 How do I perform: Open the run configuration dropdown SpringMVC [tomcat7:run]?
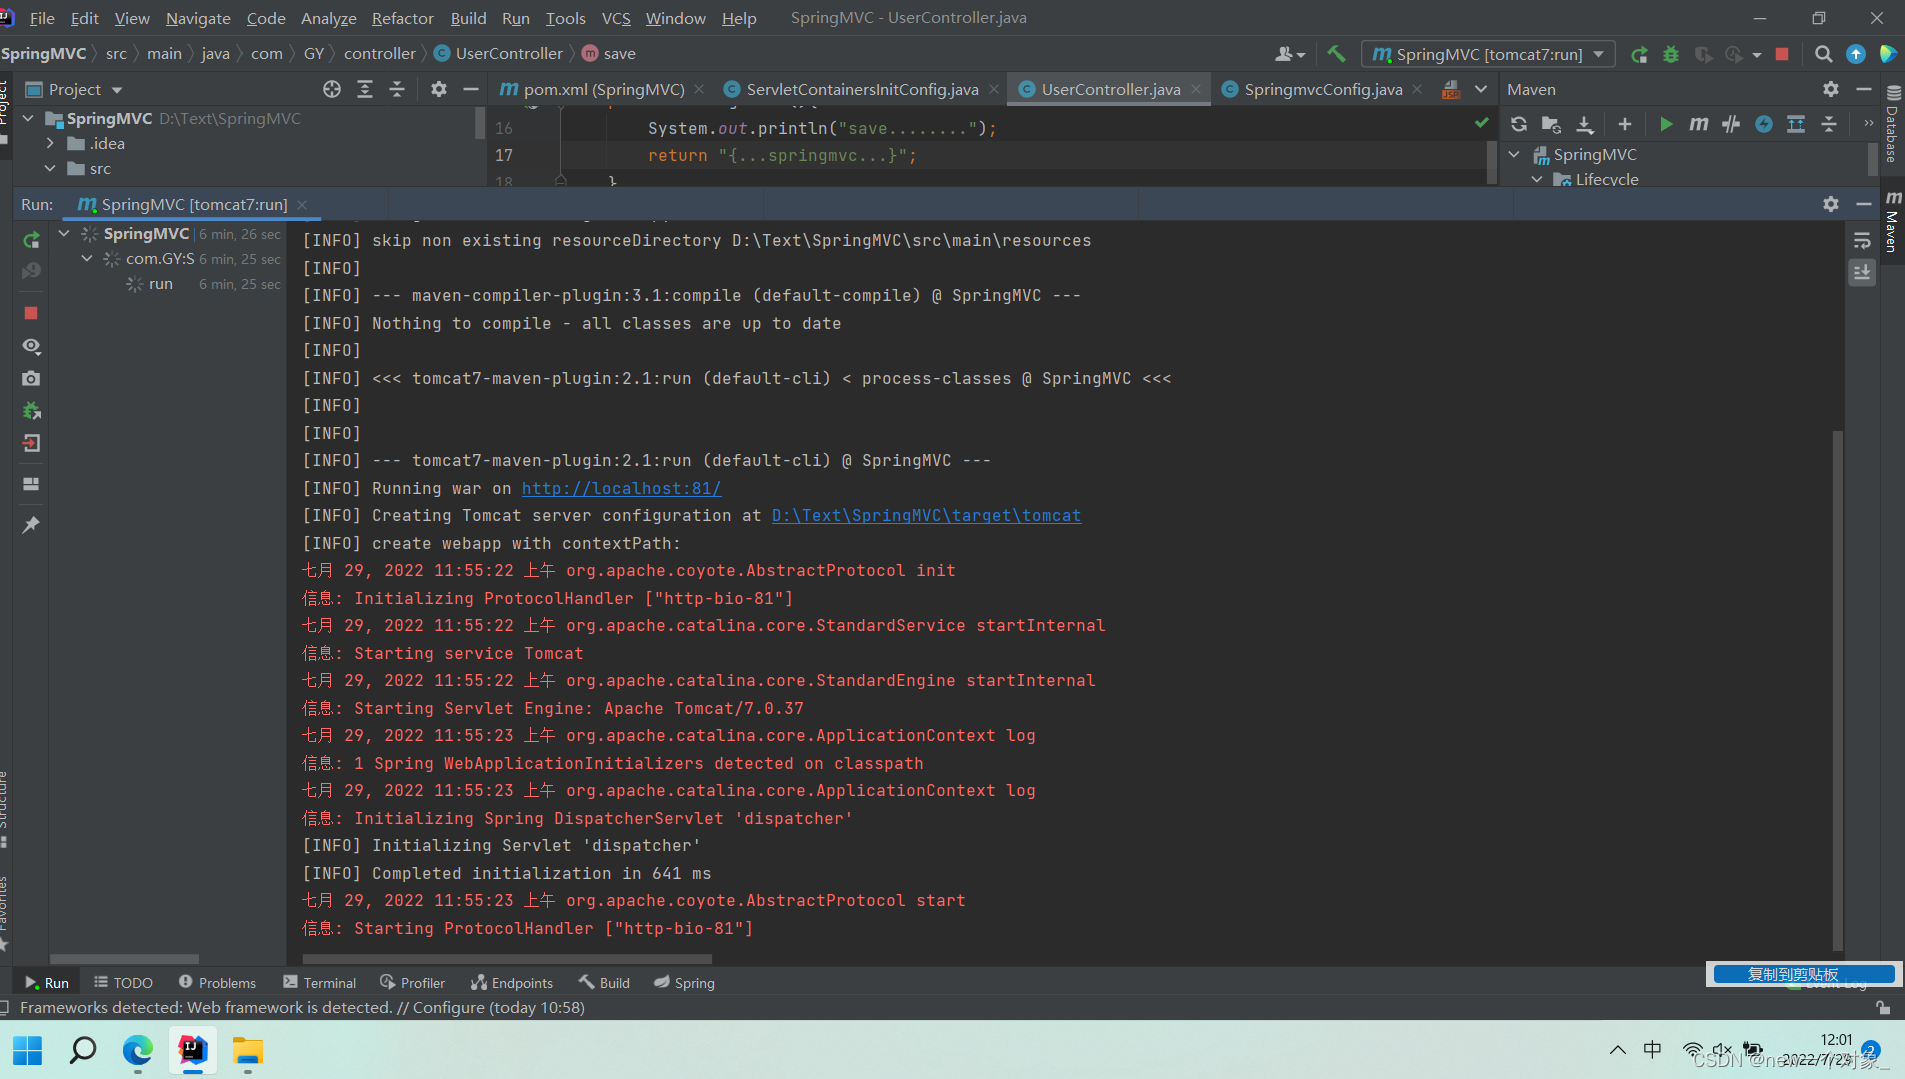pos(1488,54)
